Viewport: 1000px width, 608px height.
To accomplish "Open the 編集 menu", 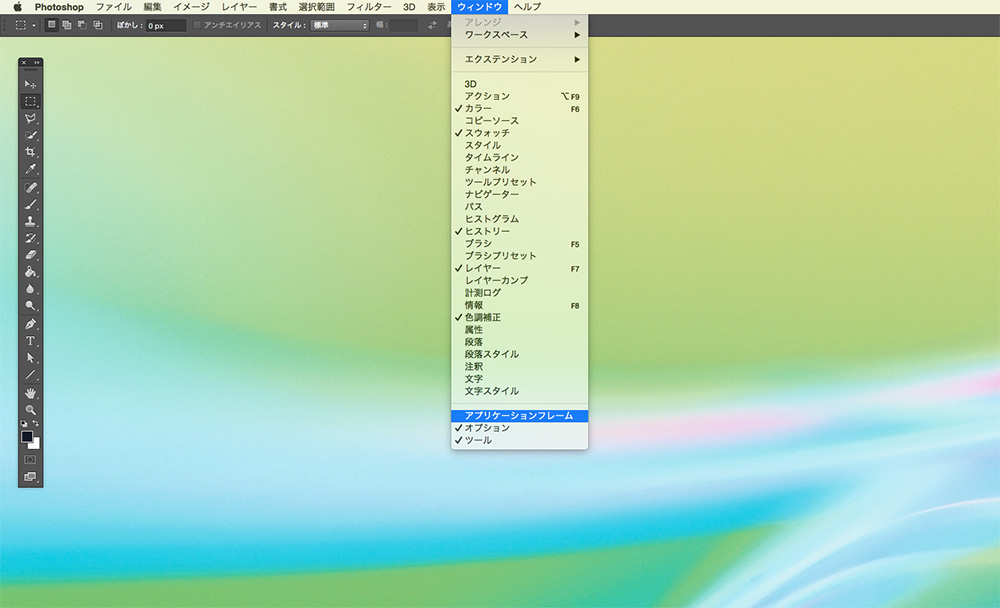I will coord(152,7).
